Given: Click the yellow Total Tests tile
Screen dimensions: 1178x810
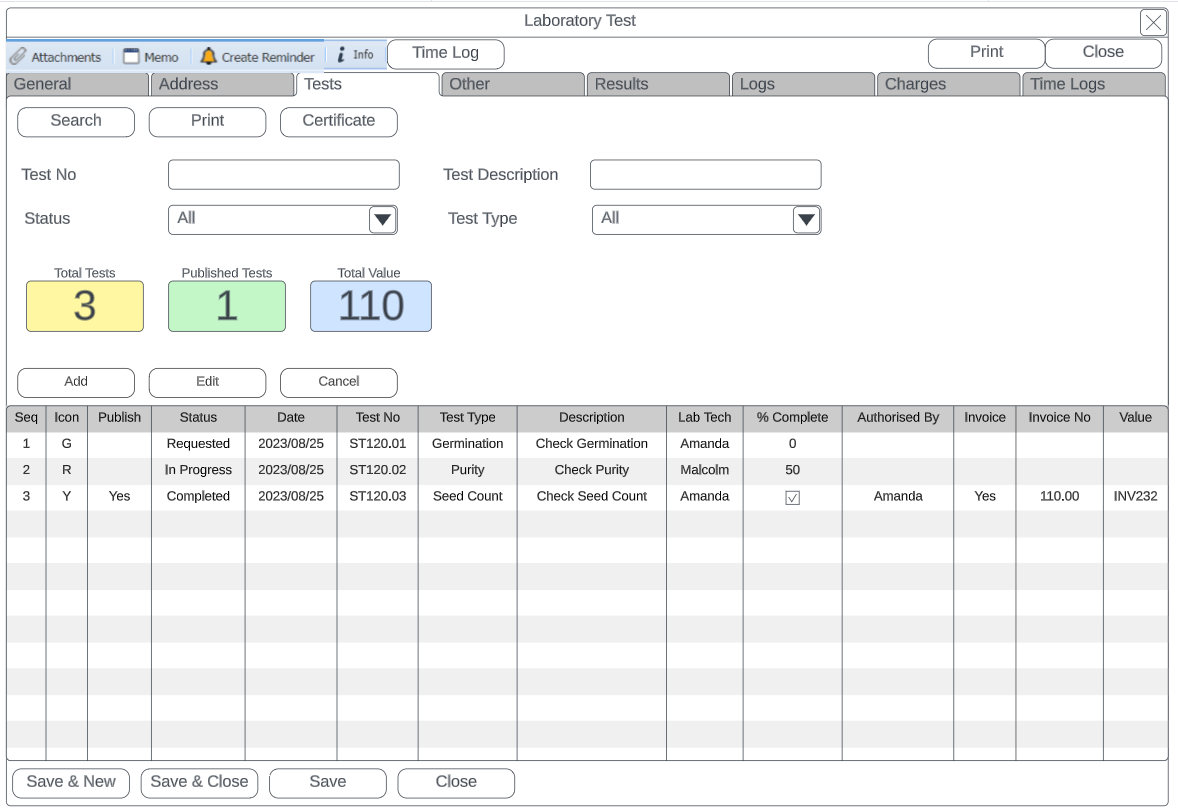Looking at the screenshot, I should coord(85,306).
